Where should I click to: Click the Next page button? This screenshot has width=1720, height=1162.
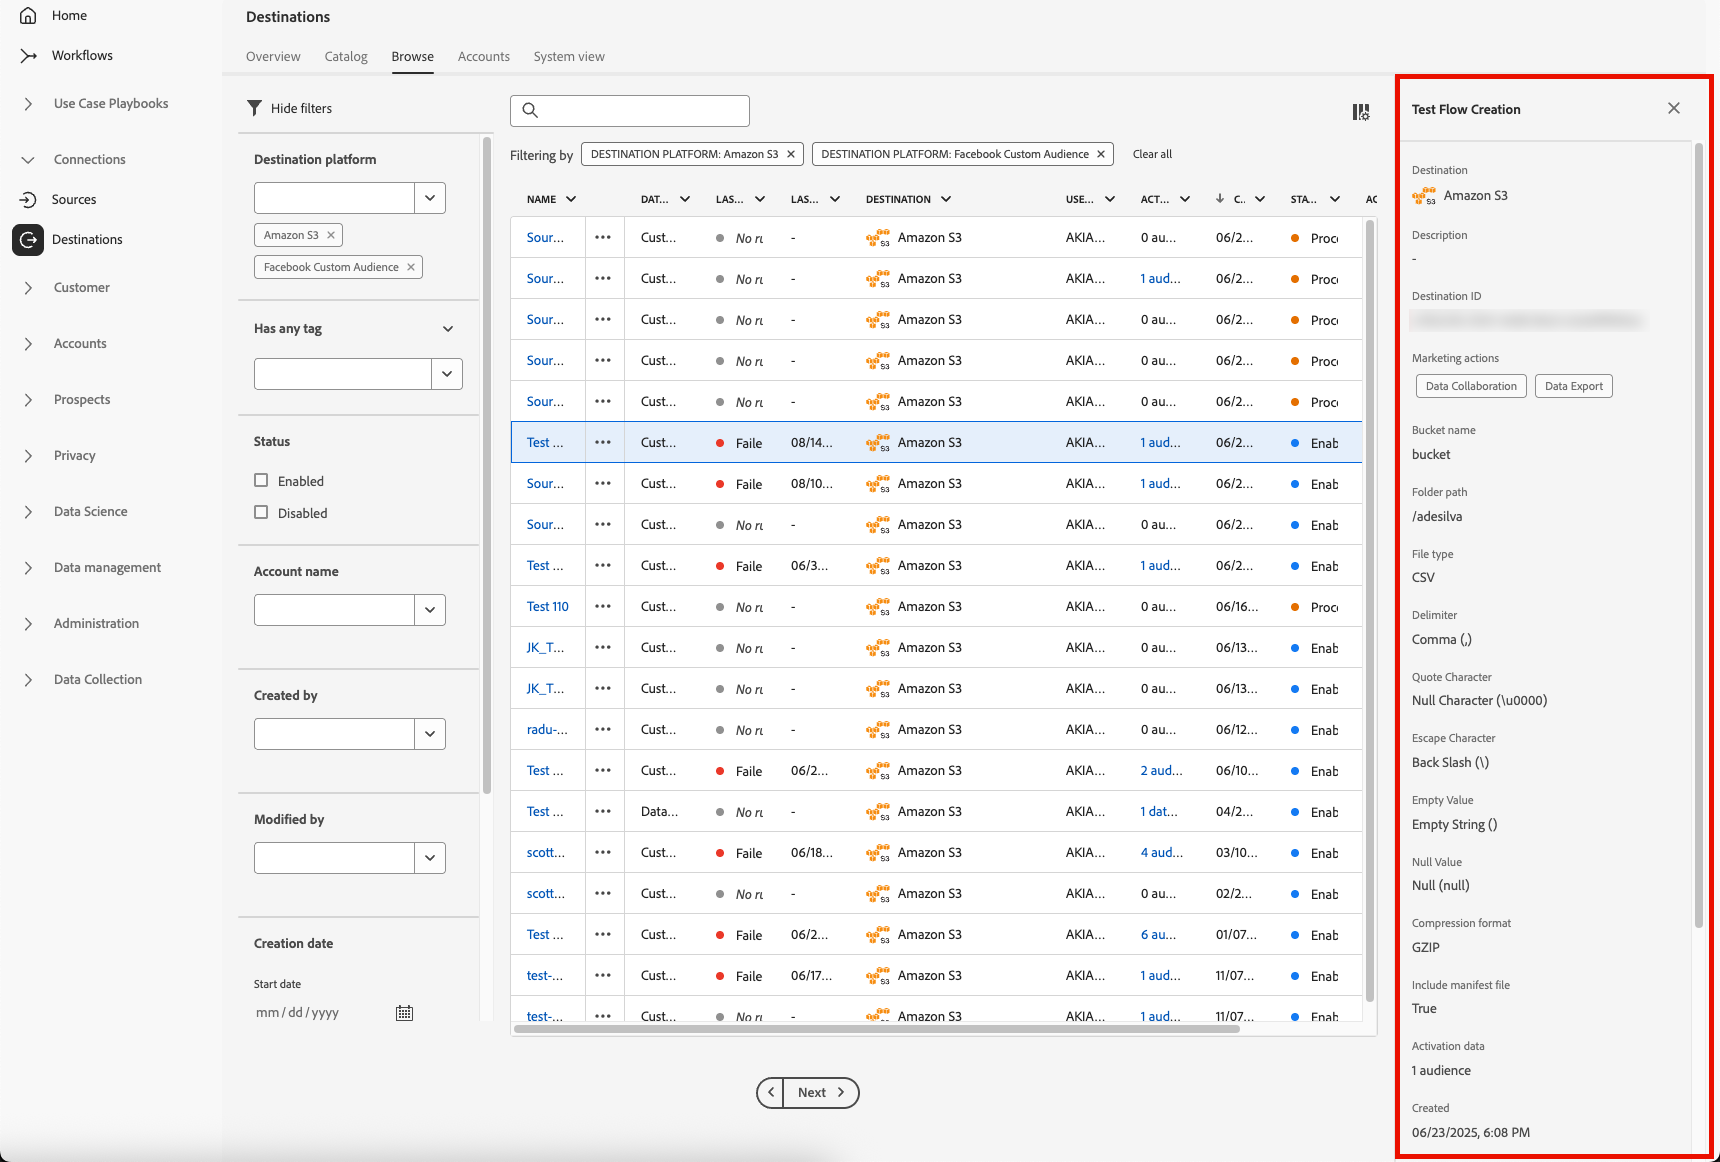(822, 1092)
